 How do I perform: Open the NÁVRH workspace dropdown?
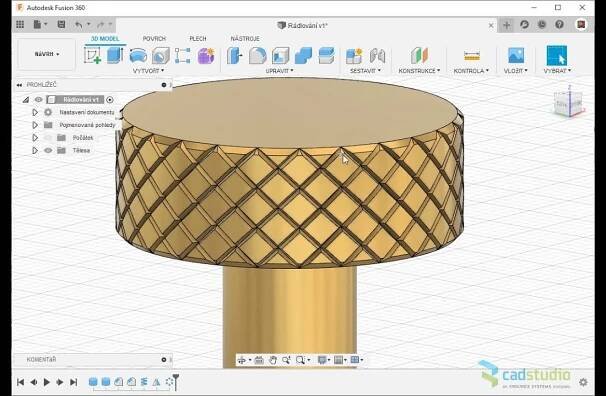(x=47, y=54)
